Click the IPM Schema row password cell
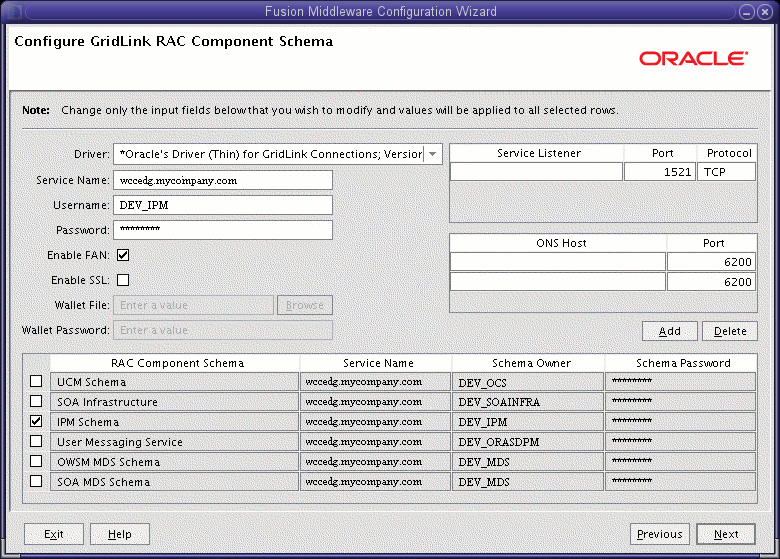780x559 pixels. [x=681, y=422]
